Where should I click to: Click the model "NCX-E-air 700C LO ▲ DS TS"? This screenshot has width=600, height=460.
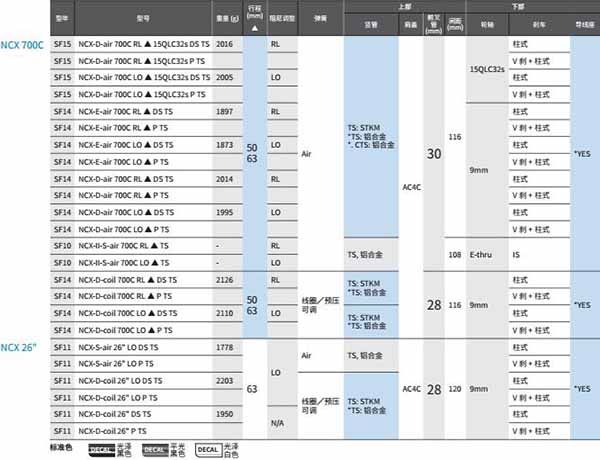click(126, 145)
